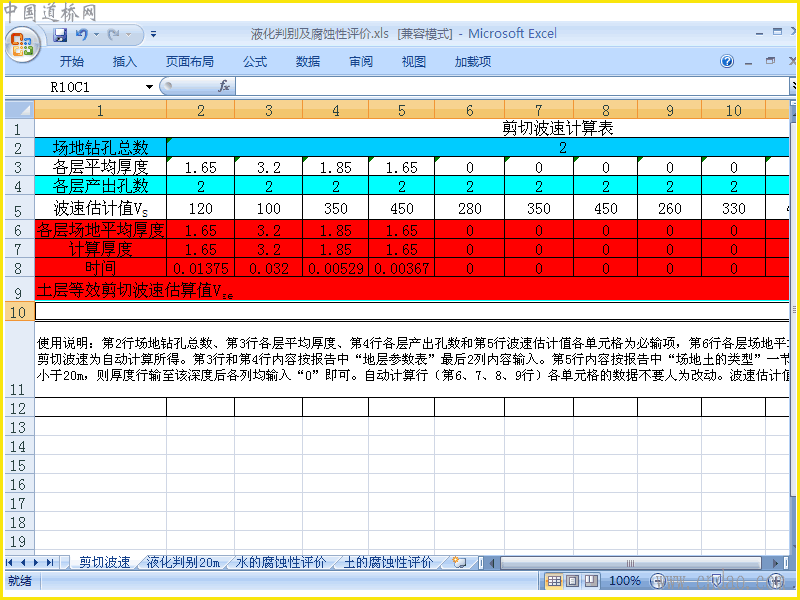Click the Insert Worksheet tab icon
This screenshot has height=600, width=800.
click(459, 562)
